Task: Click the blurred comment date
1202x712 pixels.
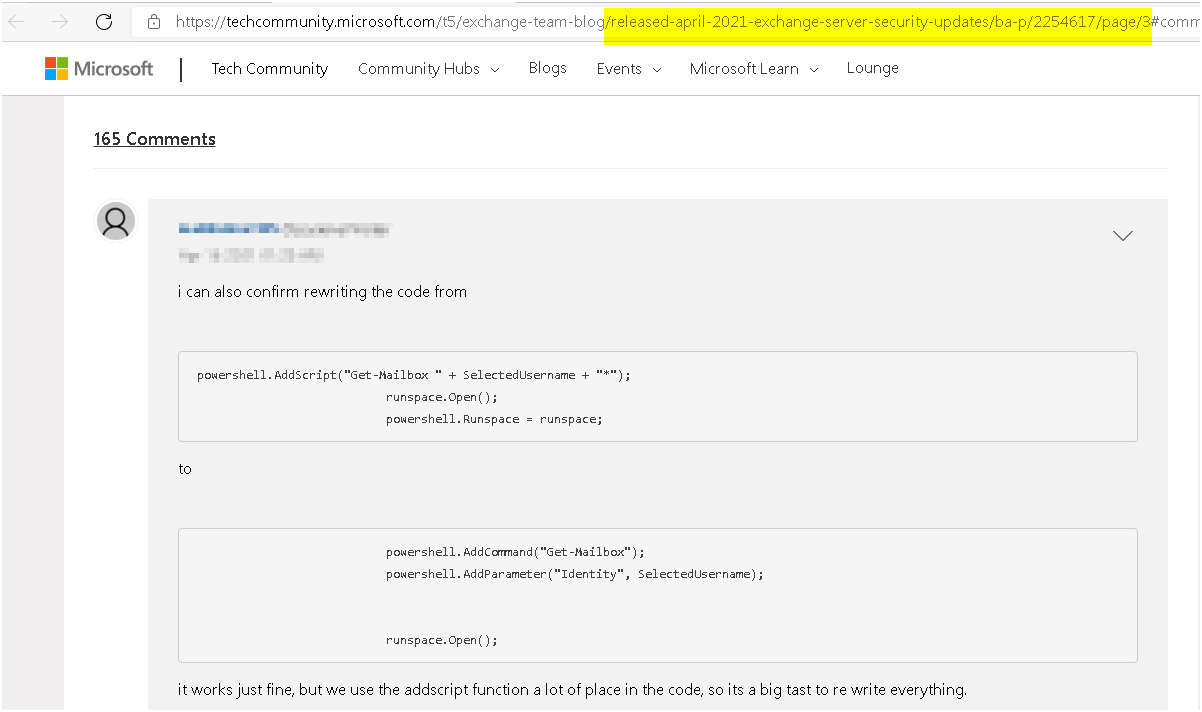Action: click(x=251, y=255)
